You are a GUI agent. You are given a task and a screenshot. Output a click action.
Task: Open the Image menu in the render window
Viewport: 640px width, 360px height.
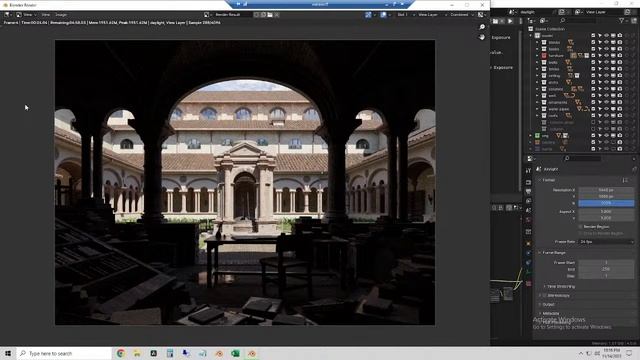[61, 15]
